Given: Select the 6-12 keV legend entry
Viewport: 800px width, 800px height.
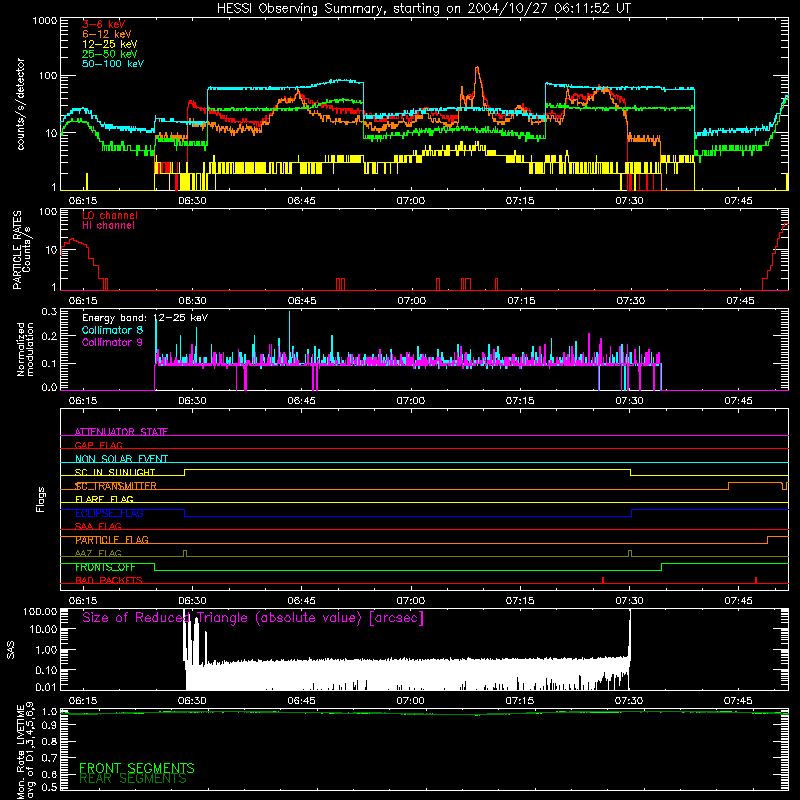Looking at the screenshot, I should [107, 34].
